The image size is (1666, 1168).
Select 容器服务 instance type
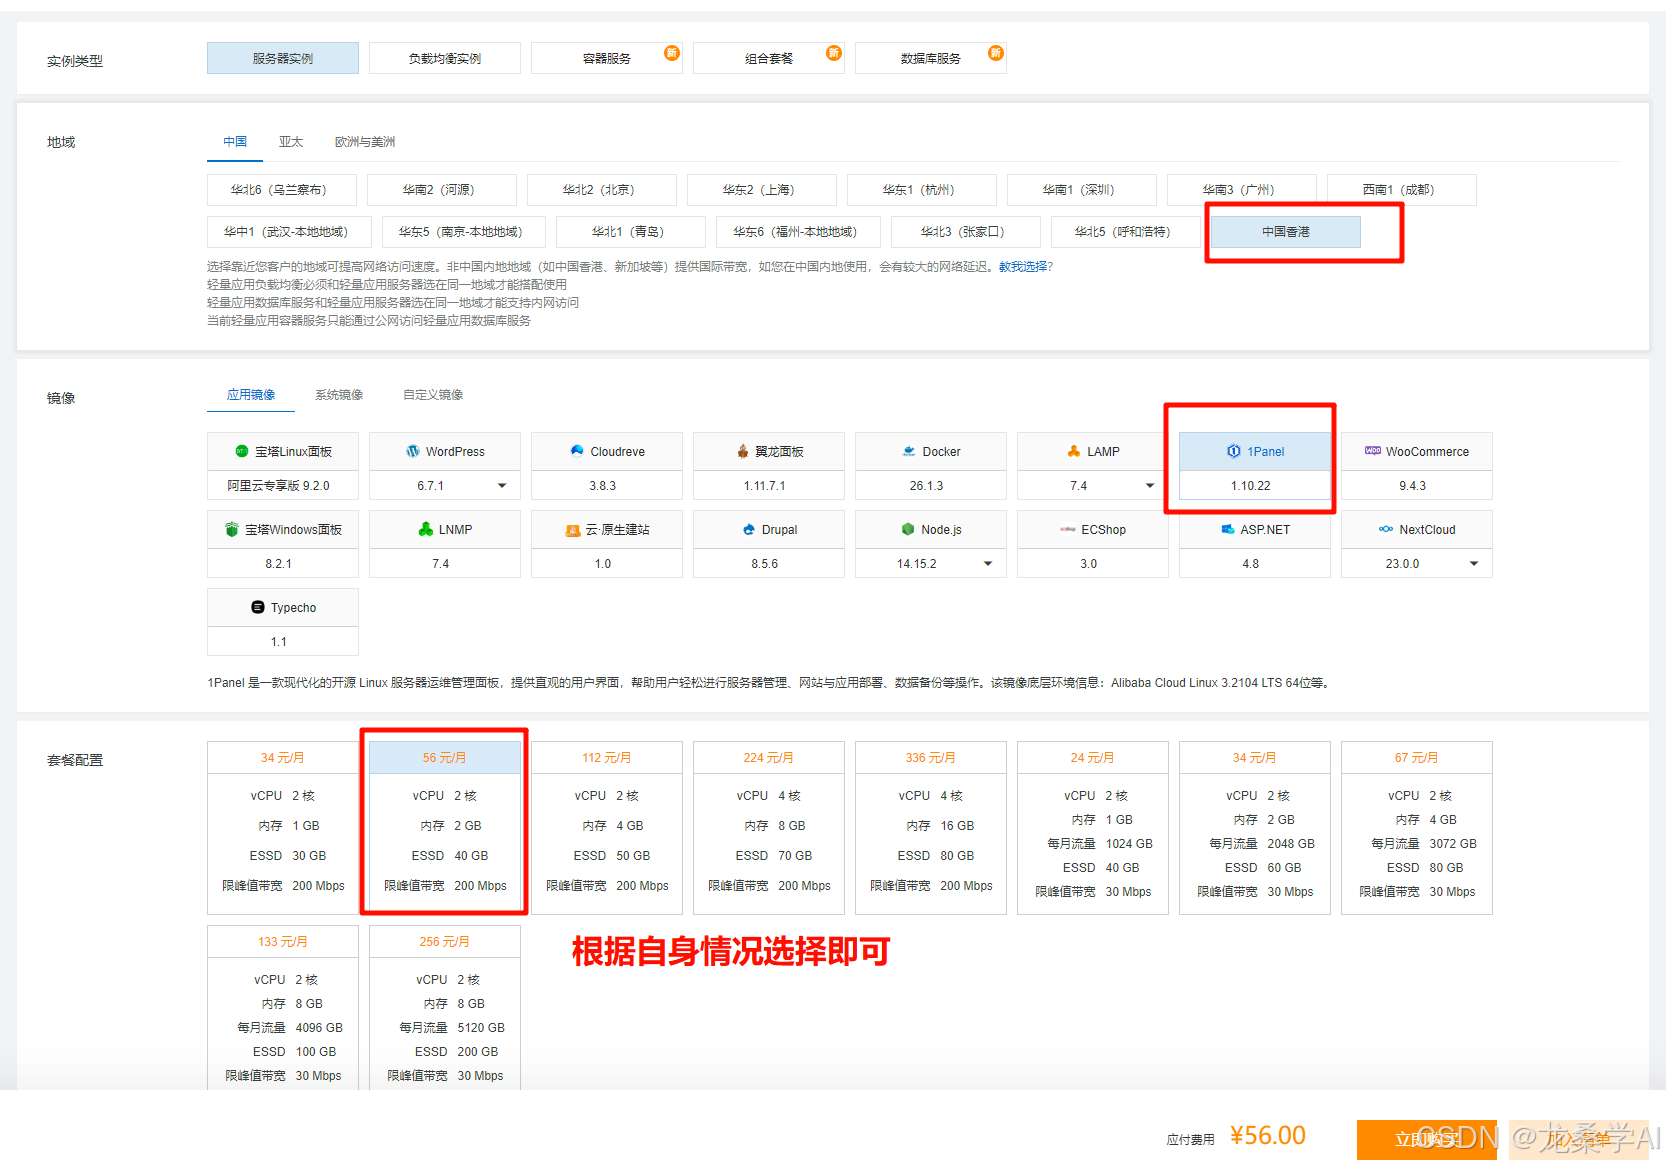[x=607, y=58]
